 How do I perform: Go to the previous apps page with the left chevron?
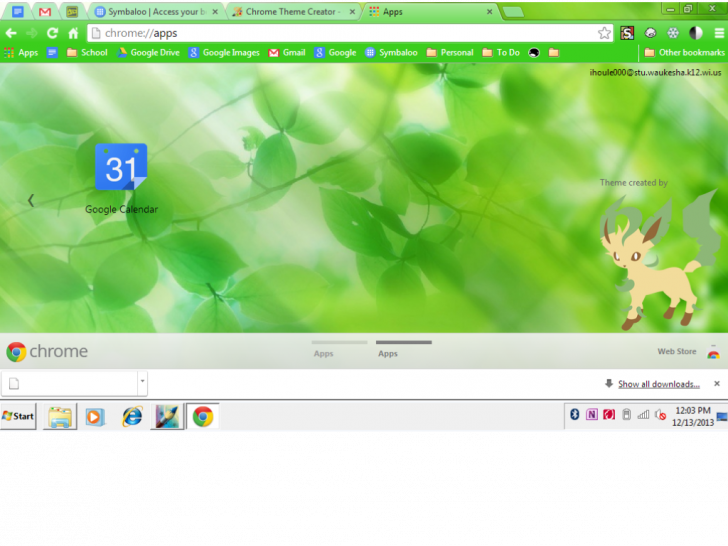(x=31, y=201)
